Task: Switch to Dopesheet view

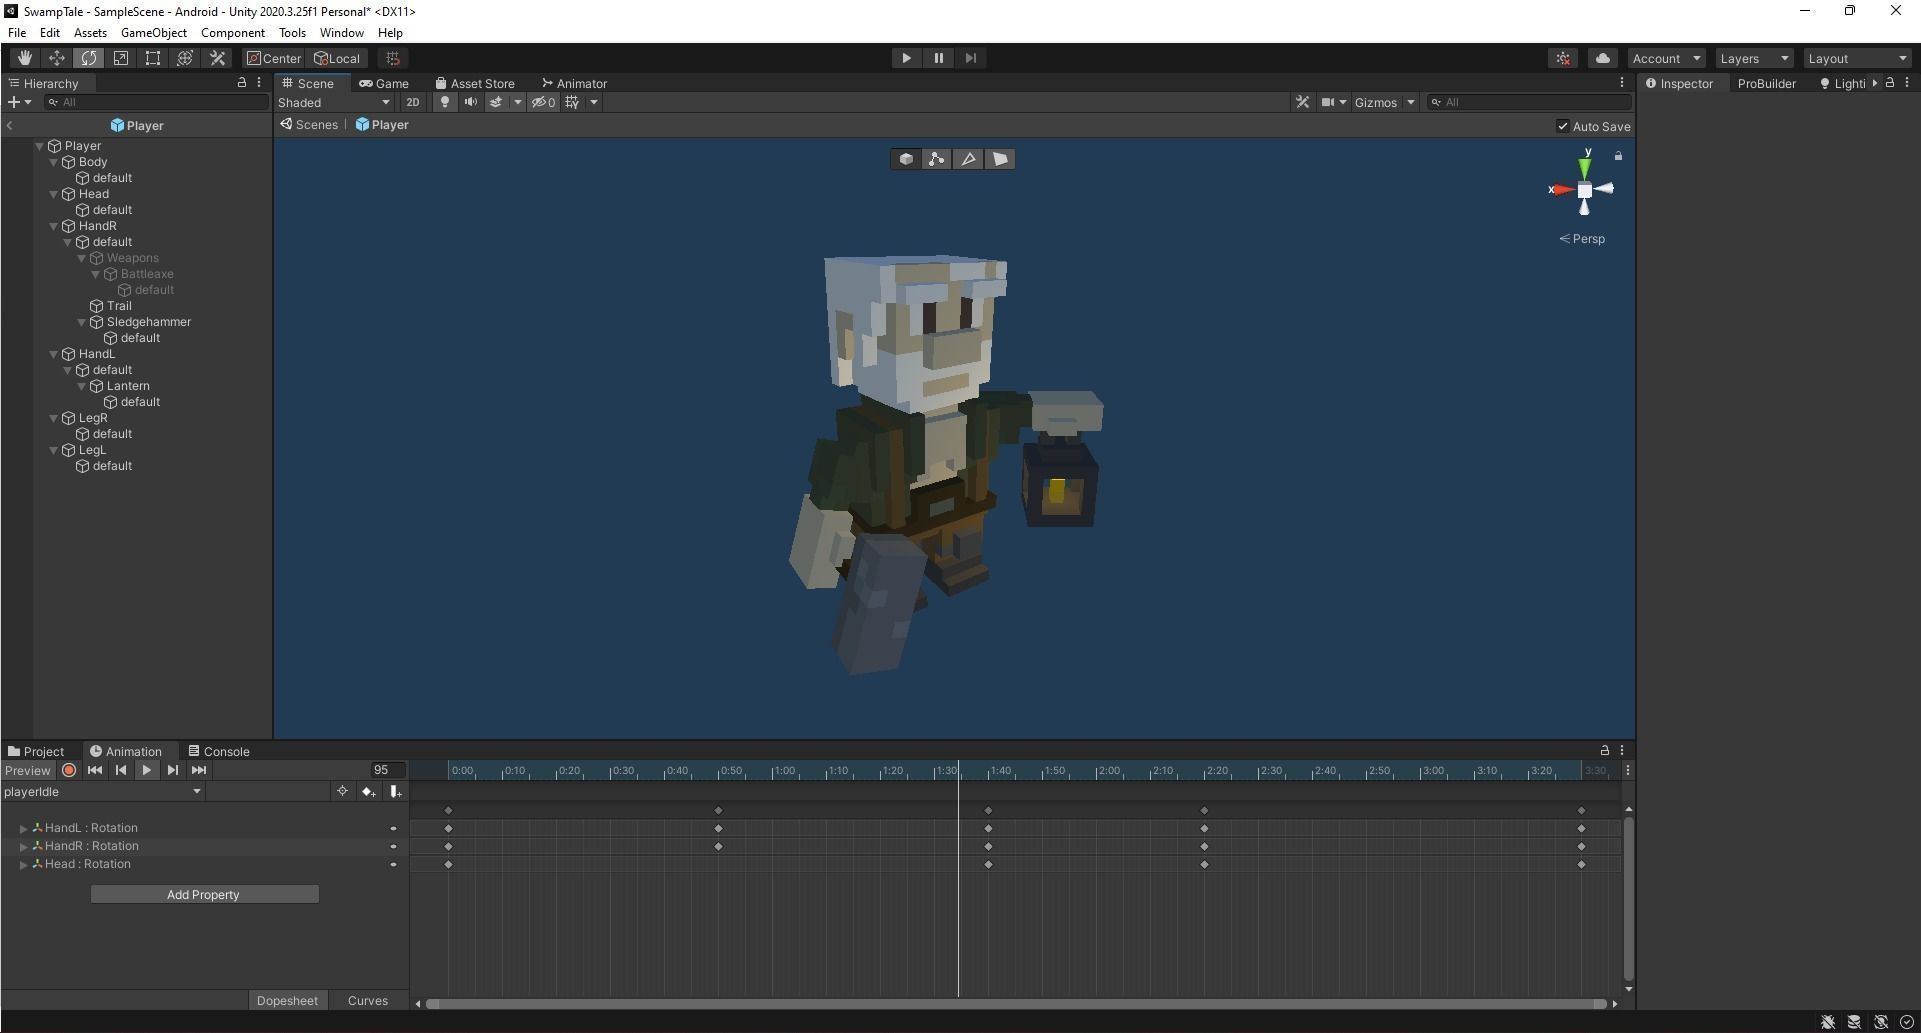Action: coord(287,1000)
